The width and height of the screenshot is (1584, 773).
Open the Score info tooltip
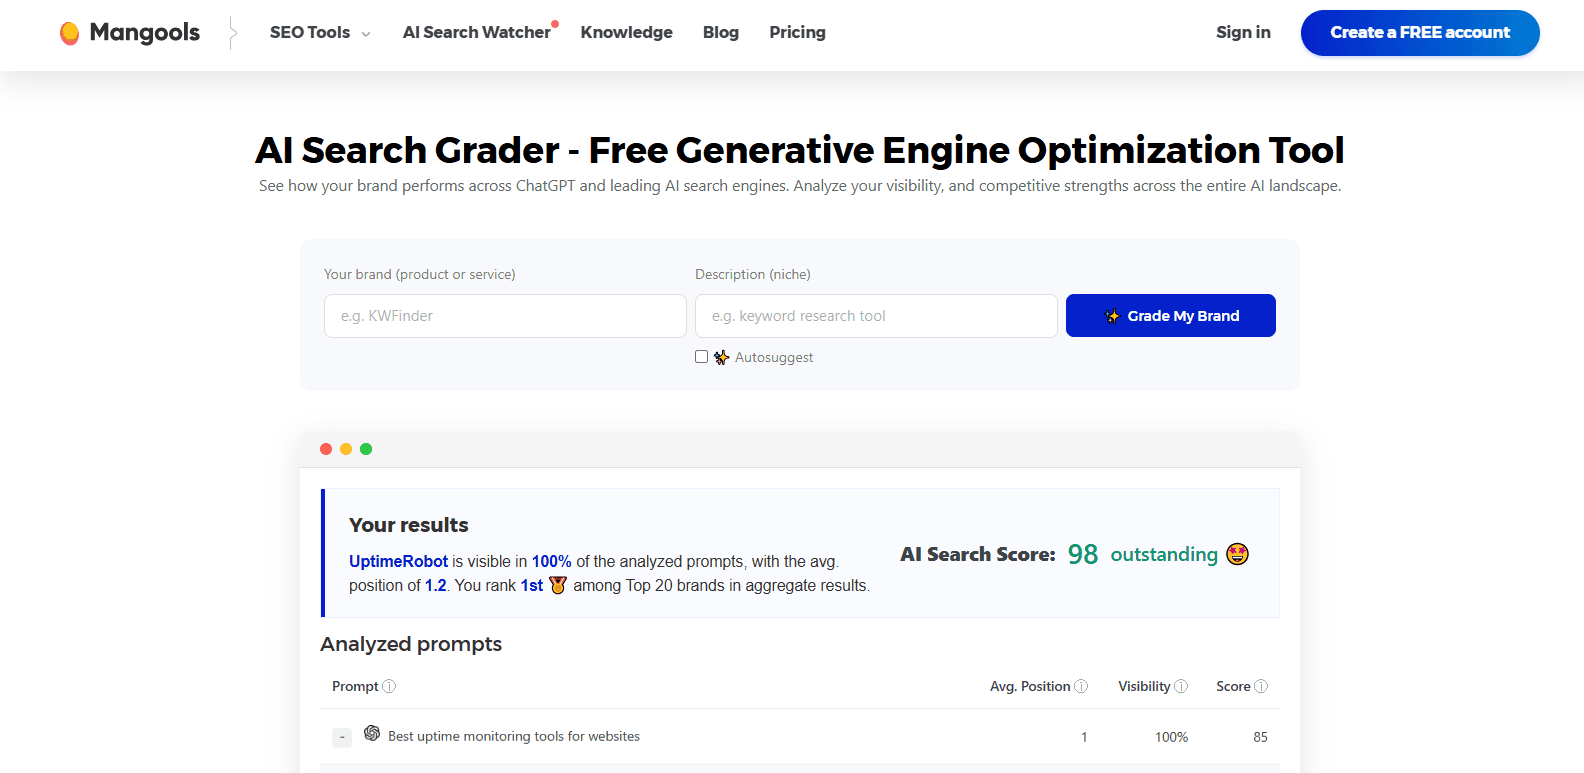pyautogui.click(x=1261, y=686)
